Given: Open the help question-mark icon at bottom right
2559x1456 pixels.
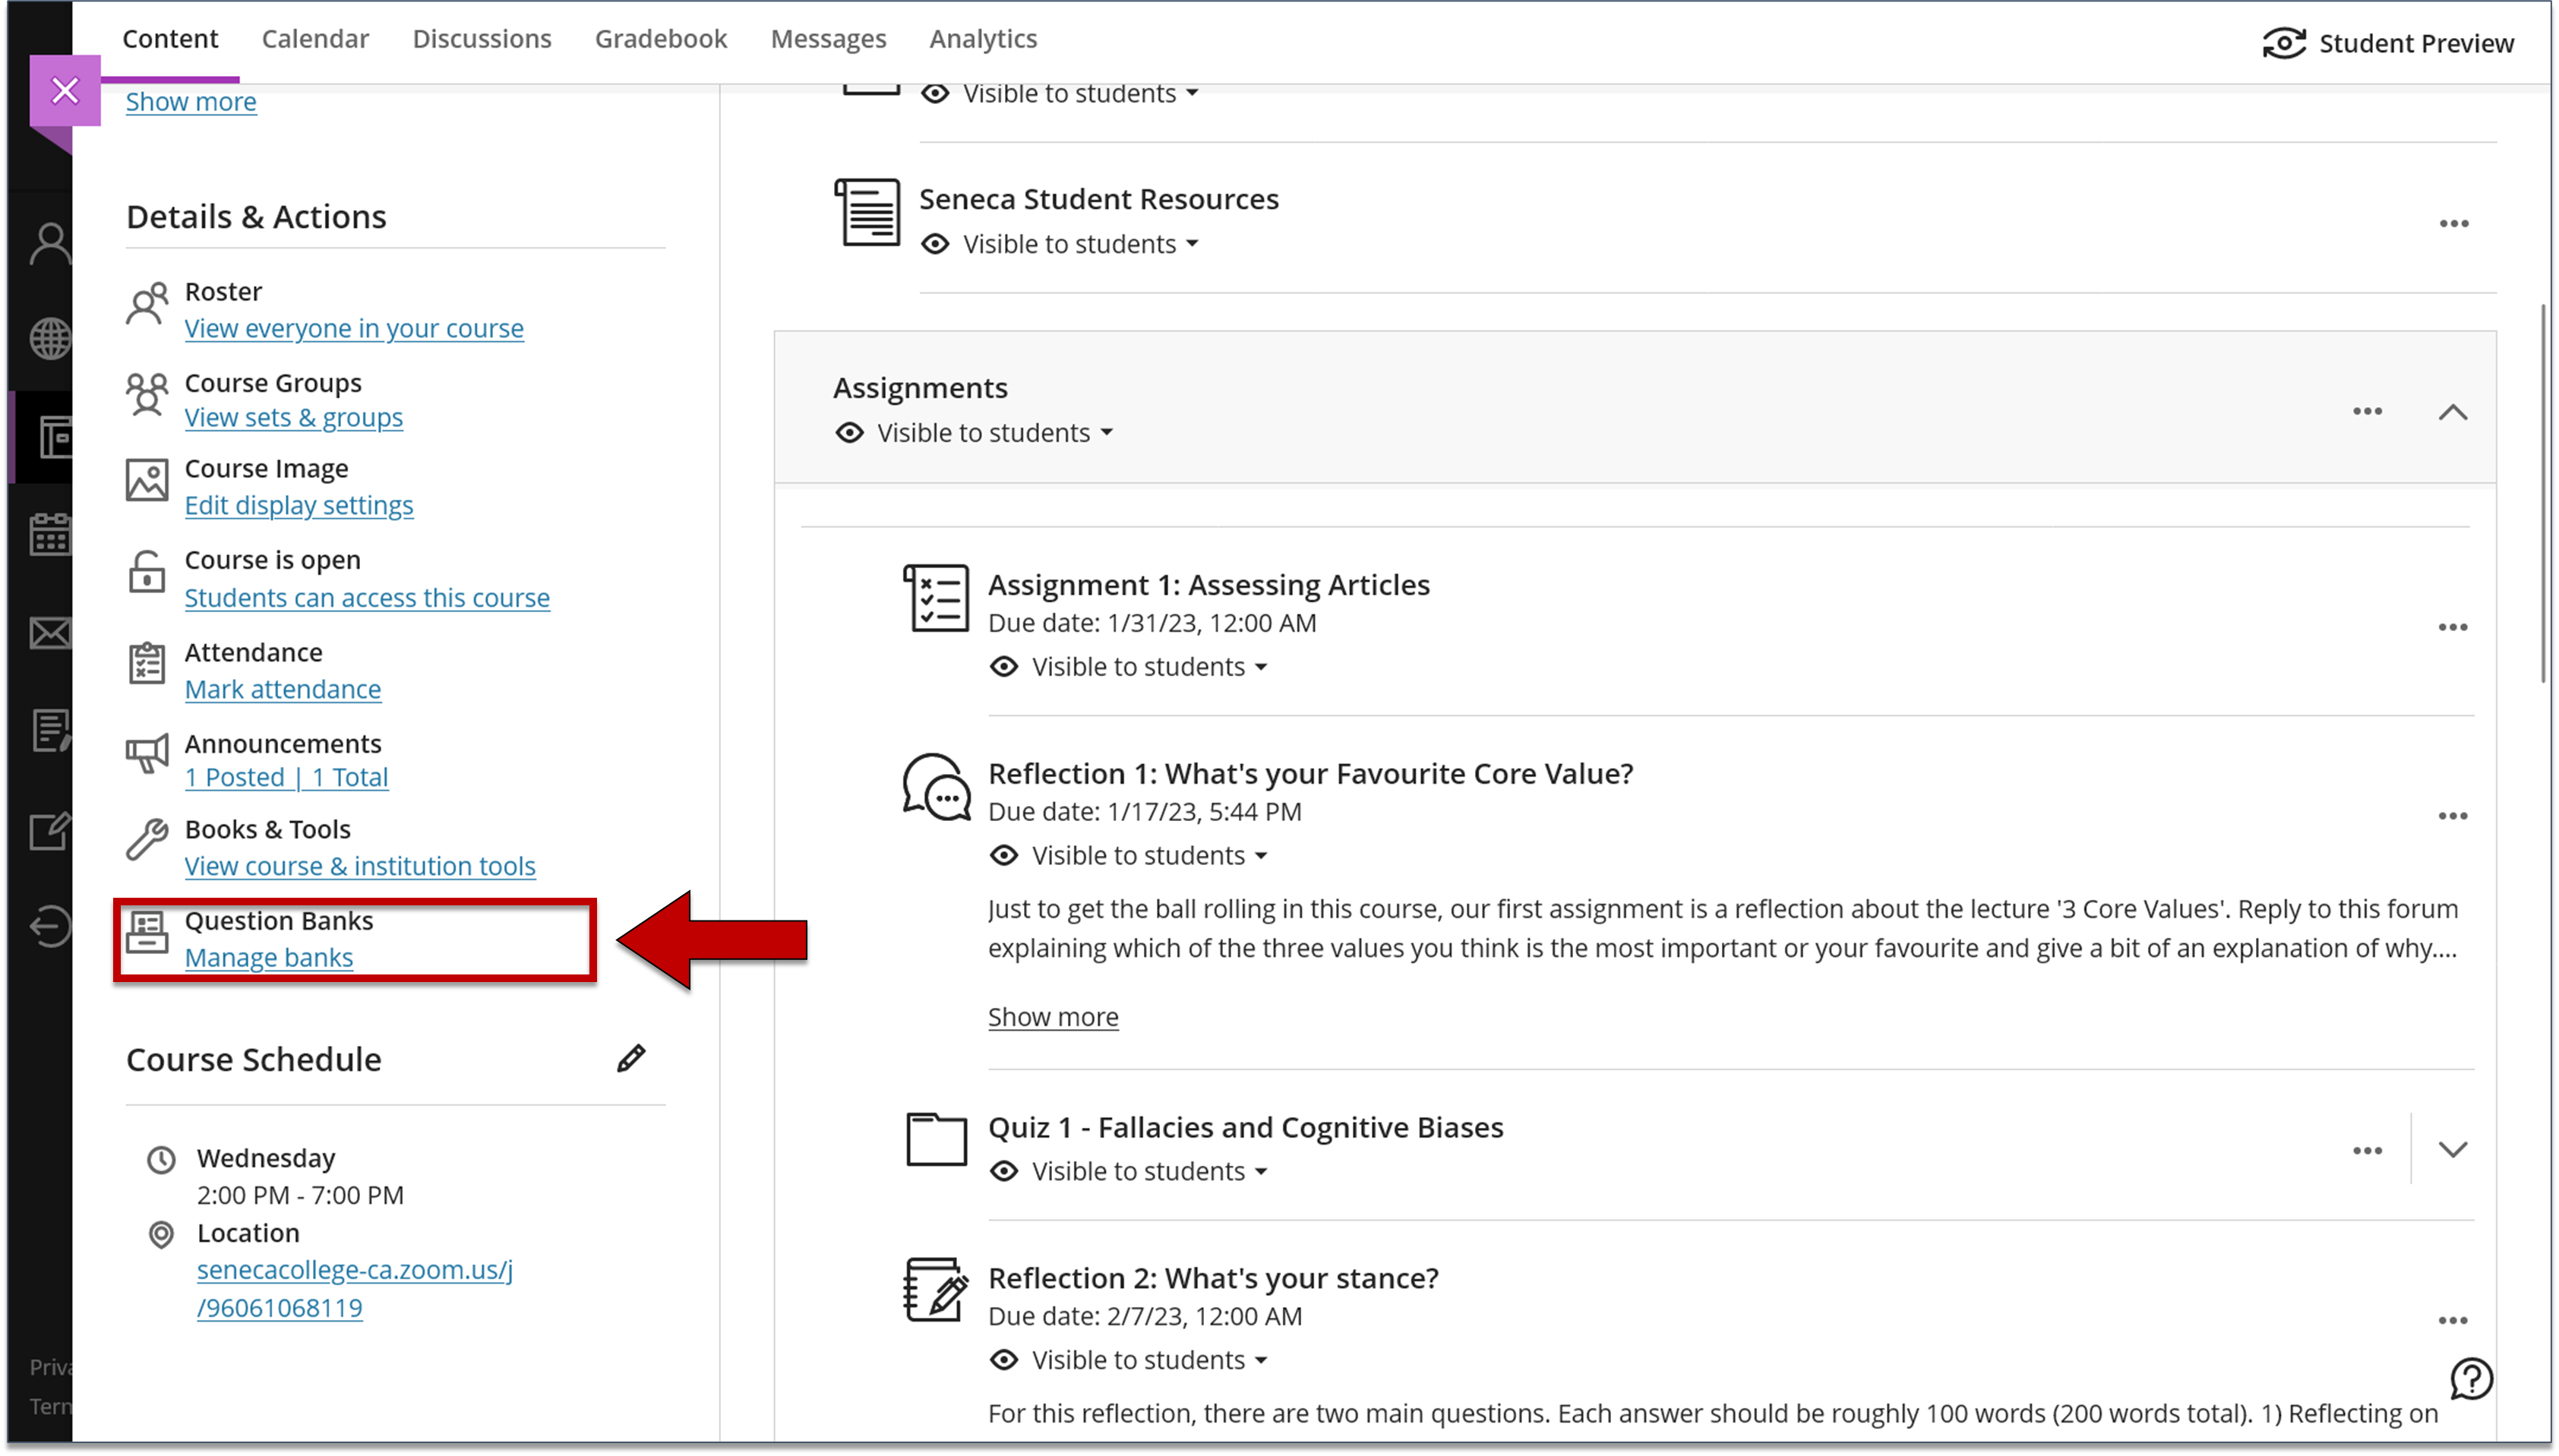Looking at the screenshot, I should pyautogui.click(x=2472, y=1378).
